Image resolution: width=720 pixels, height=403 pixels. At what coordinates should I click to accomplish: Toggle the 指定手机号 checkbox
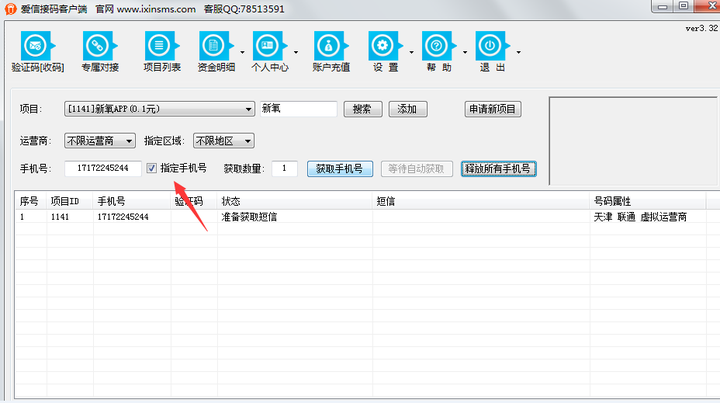(x=152, y=168)
